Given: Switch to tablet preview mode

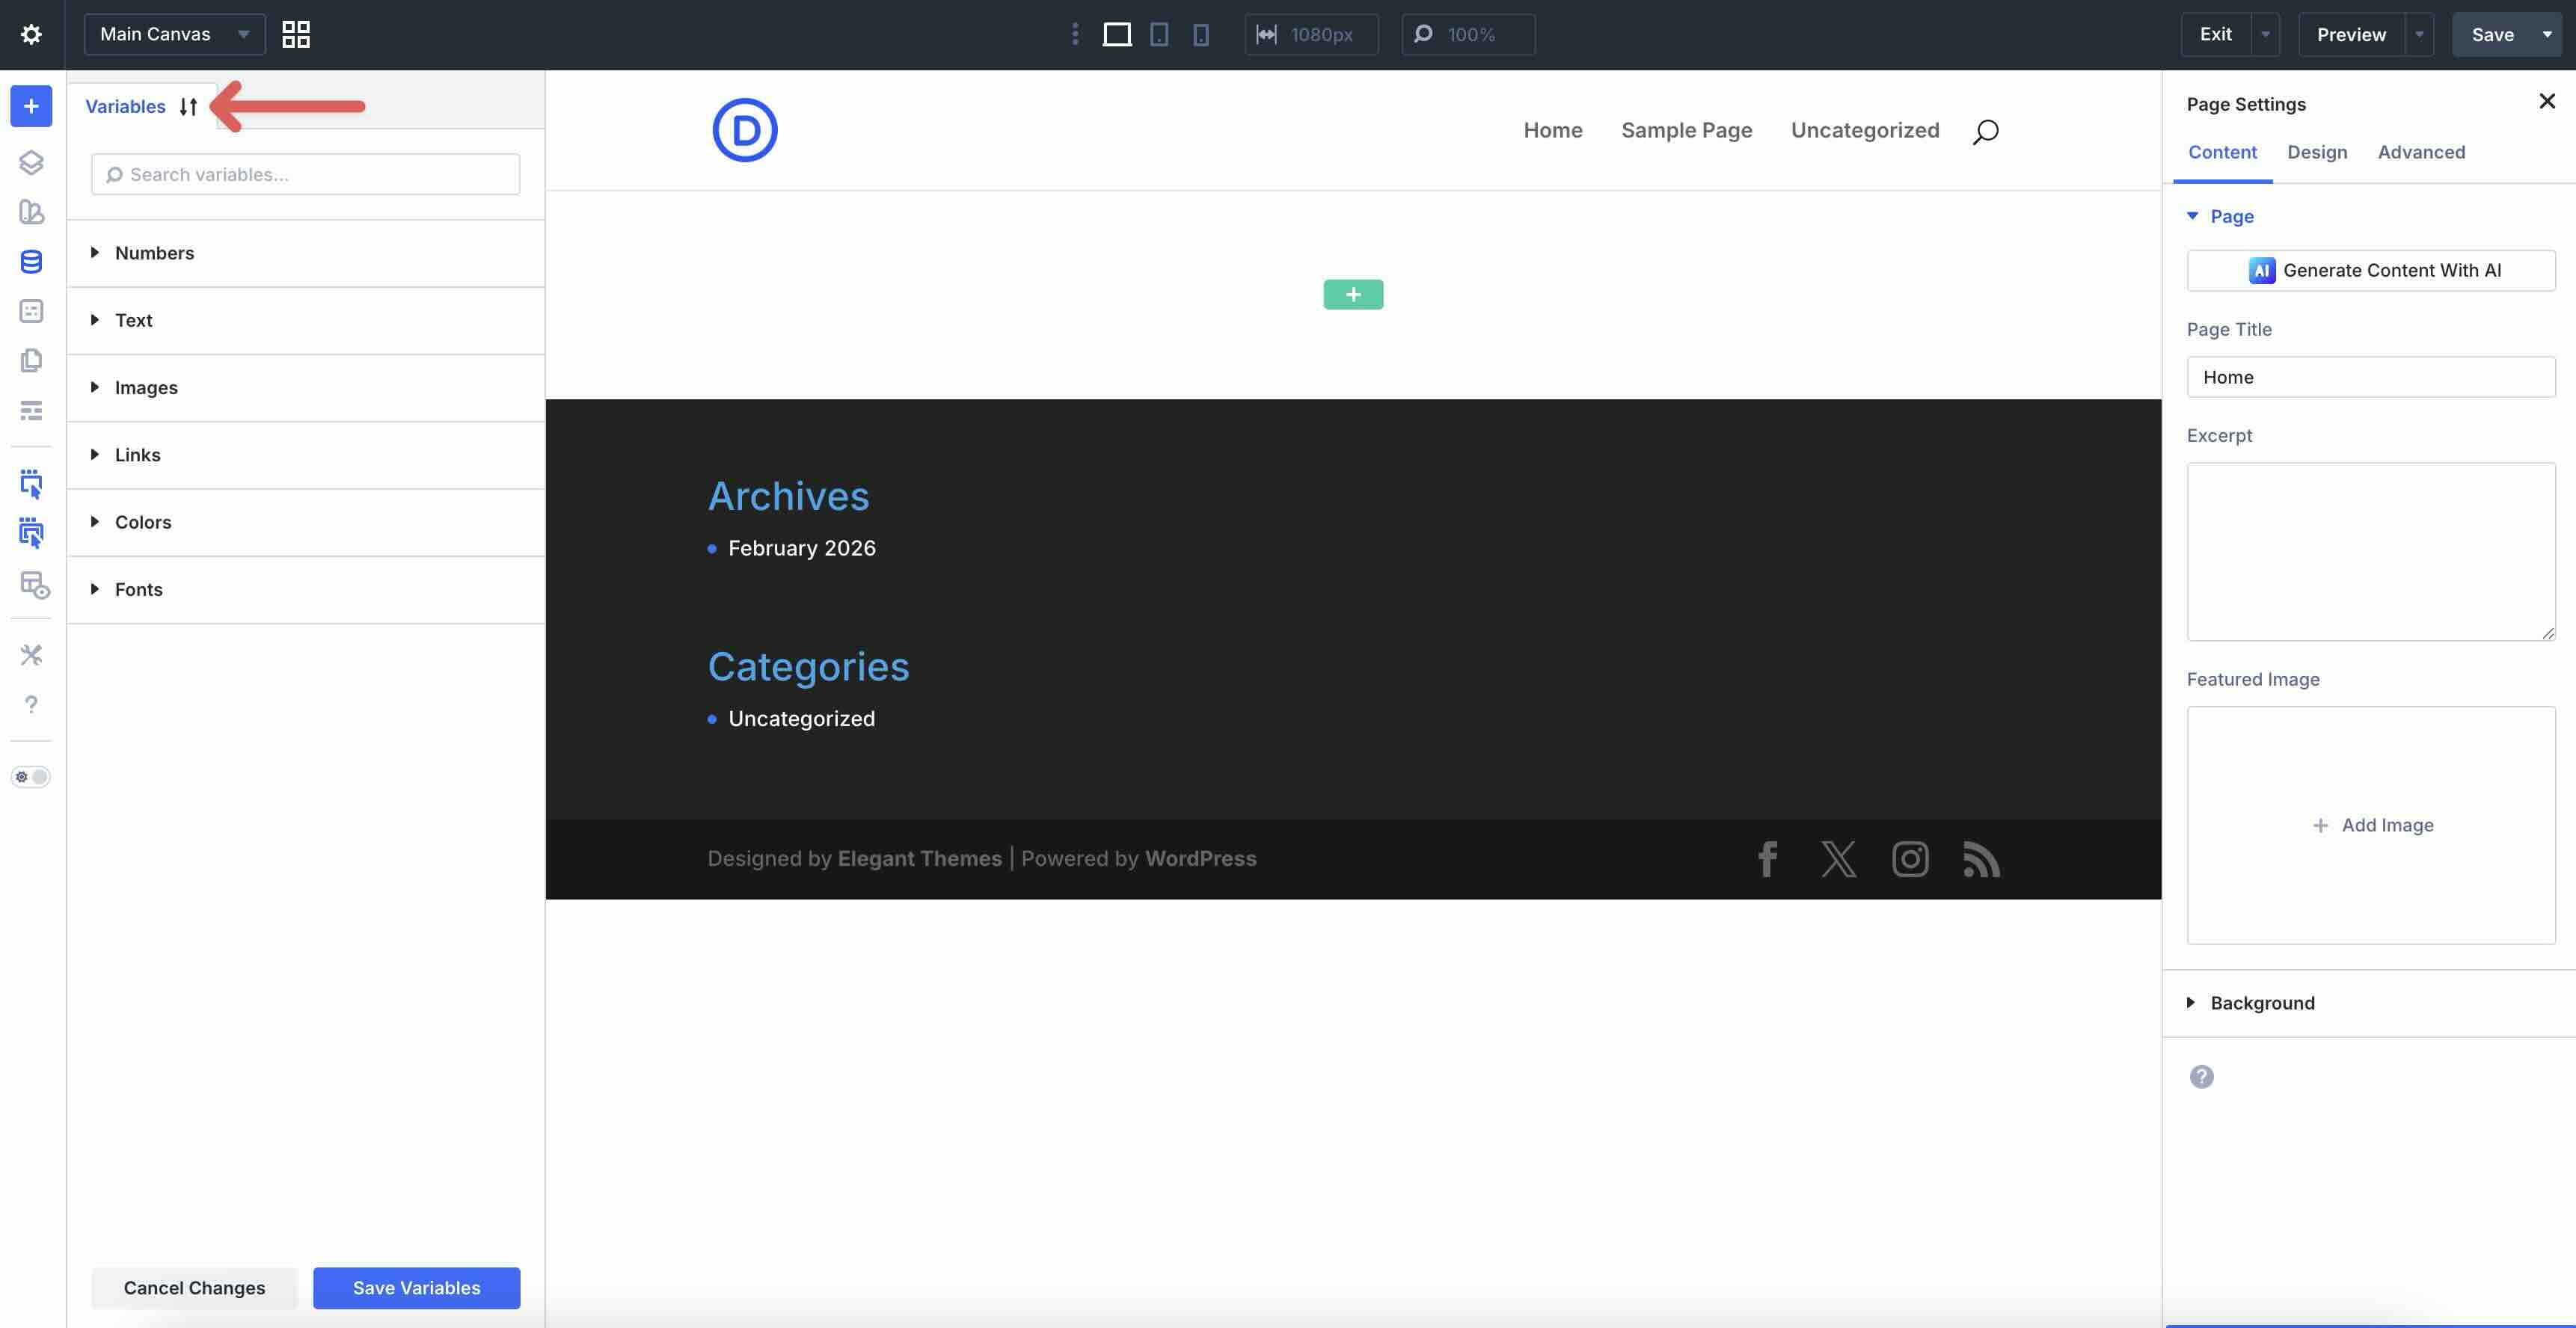Looking at the screenshot, I should coord(1158,34).
